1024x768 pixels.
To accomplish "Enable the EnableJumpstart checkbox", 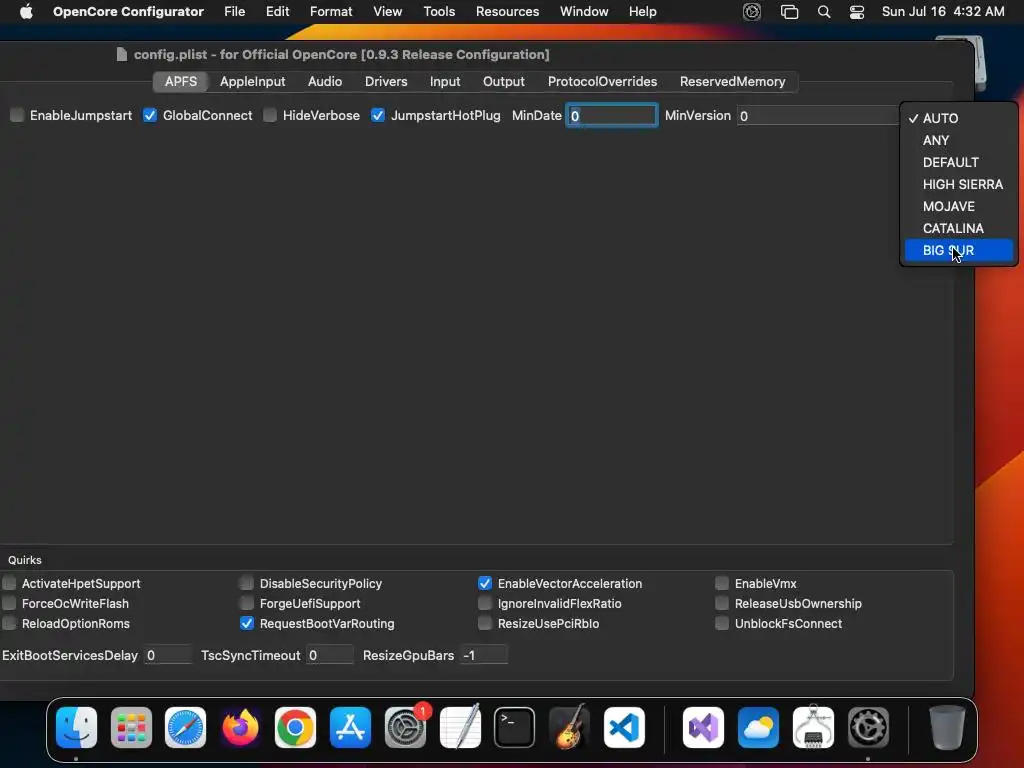I will click(x=17, y=115).
